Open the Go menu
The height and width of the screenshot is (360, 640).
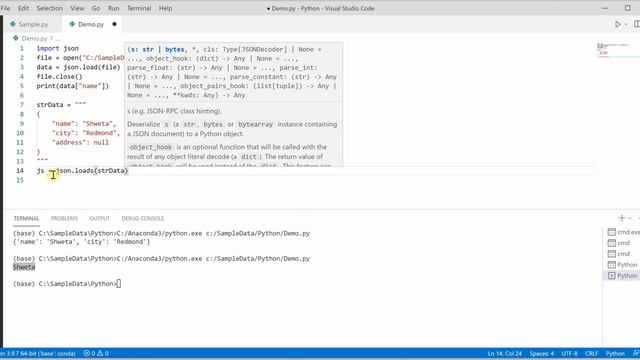click(x=96, y=8)
